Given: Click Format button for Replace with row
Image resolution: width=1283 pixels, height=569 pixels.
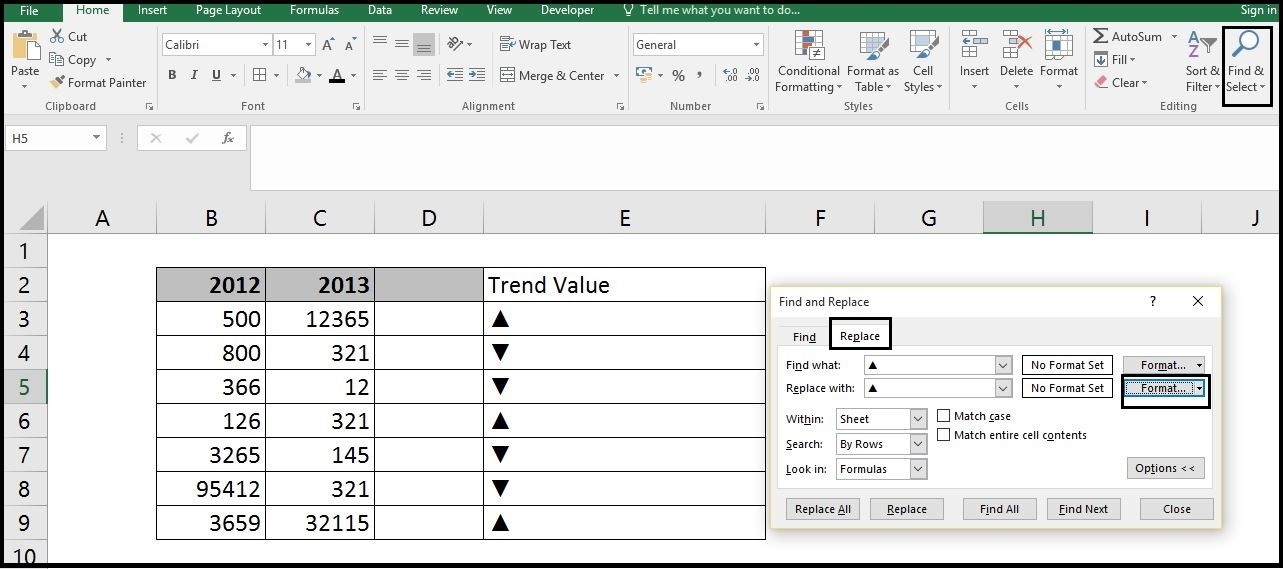Looking at the screenshot, I should 1160,388.
